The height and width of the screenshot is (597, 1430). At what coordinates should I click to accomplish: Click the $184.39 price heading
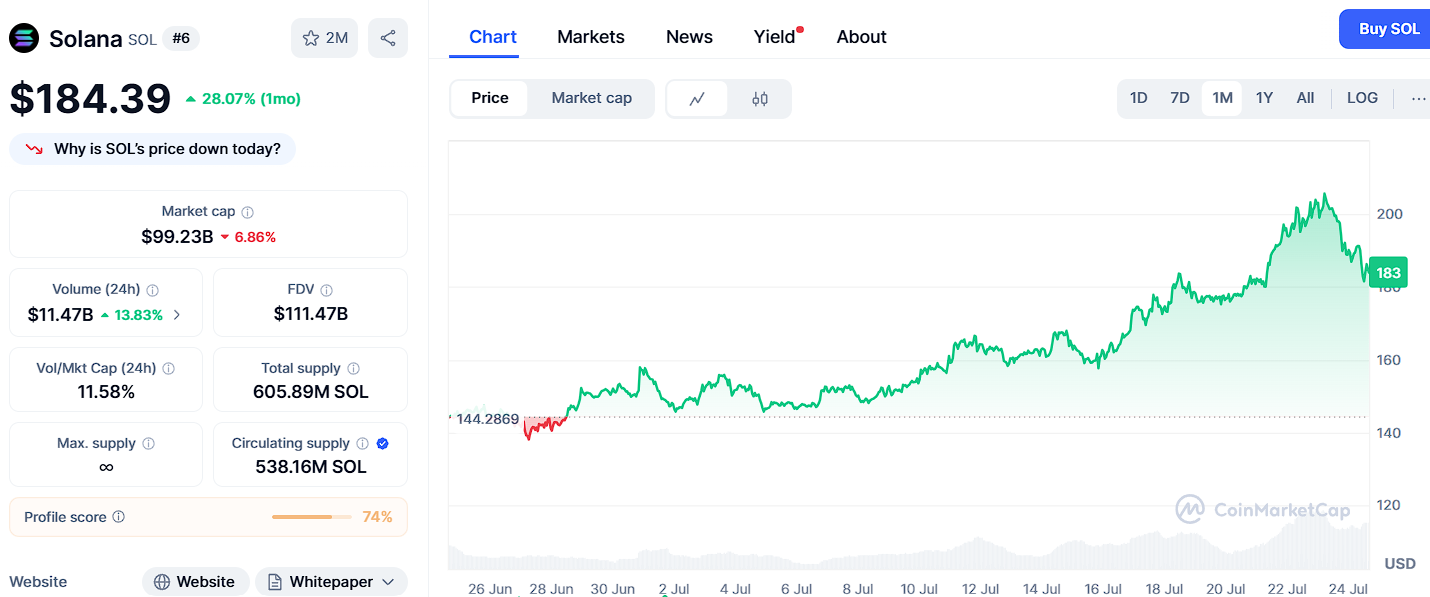tap(91, 99)
